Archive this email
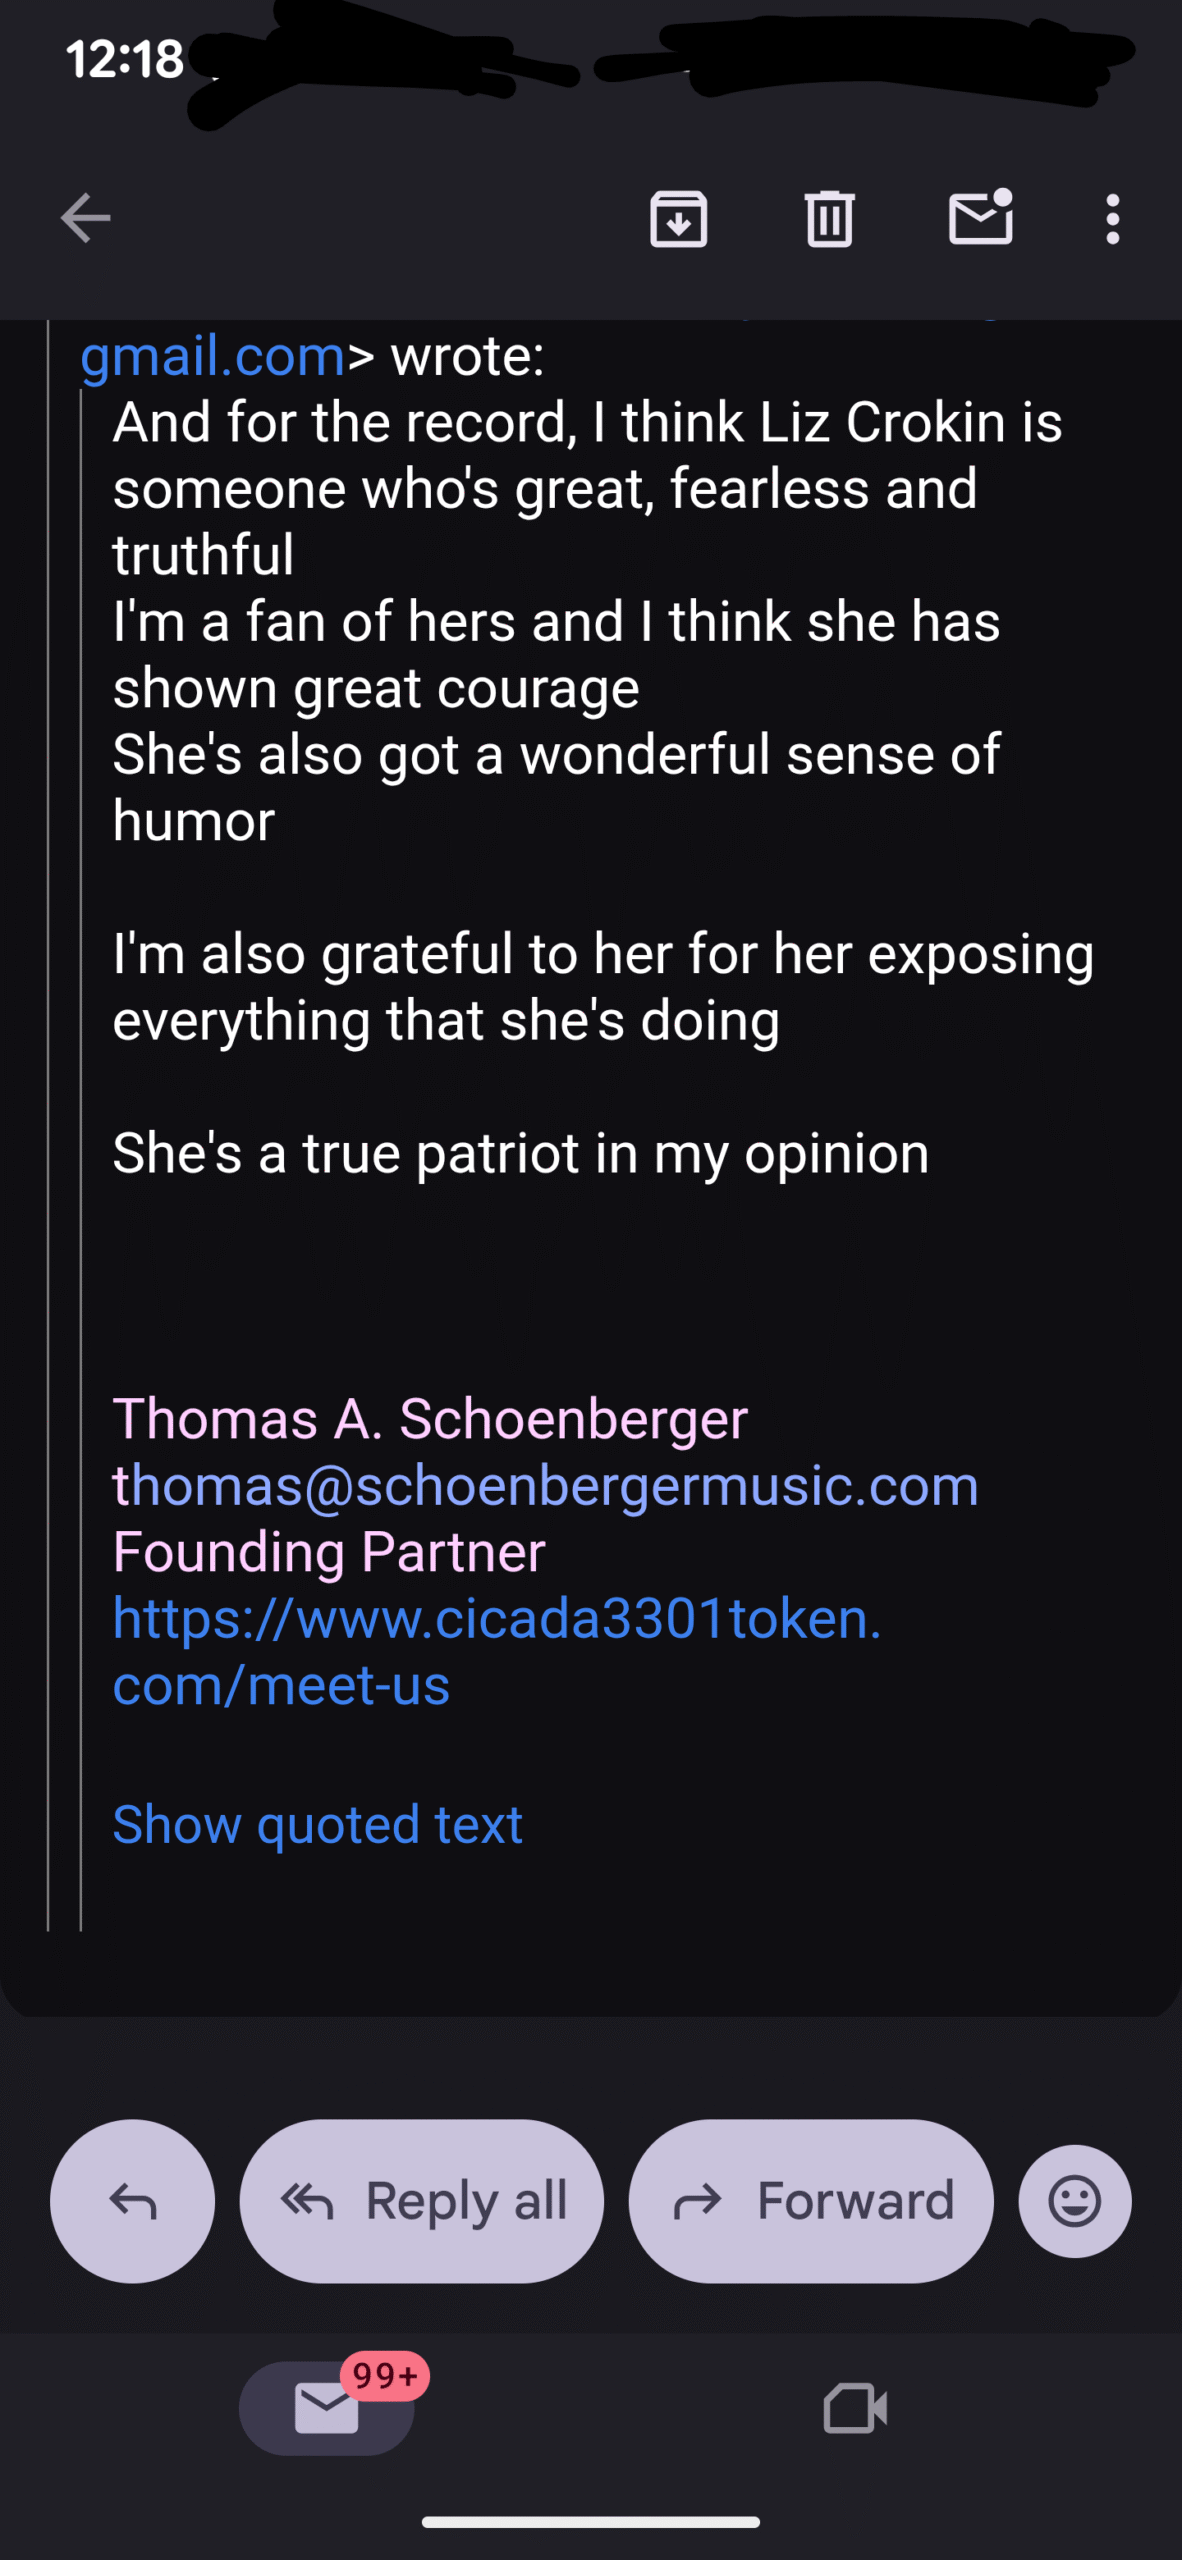 tap(679, 218)
